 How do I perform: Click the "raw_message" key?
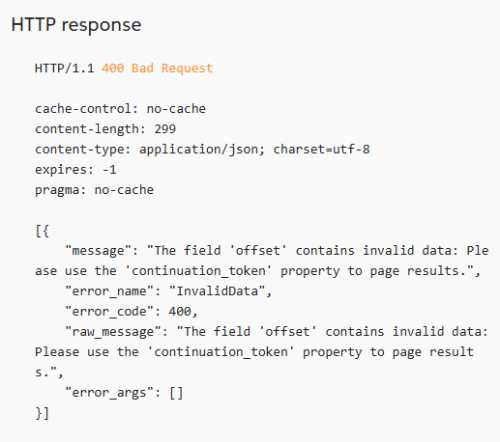pos(113,332)
